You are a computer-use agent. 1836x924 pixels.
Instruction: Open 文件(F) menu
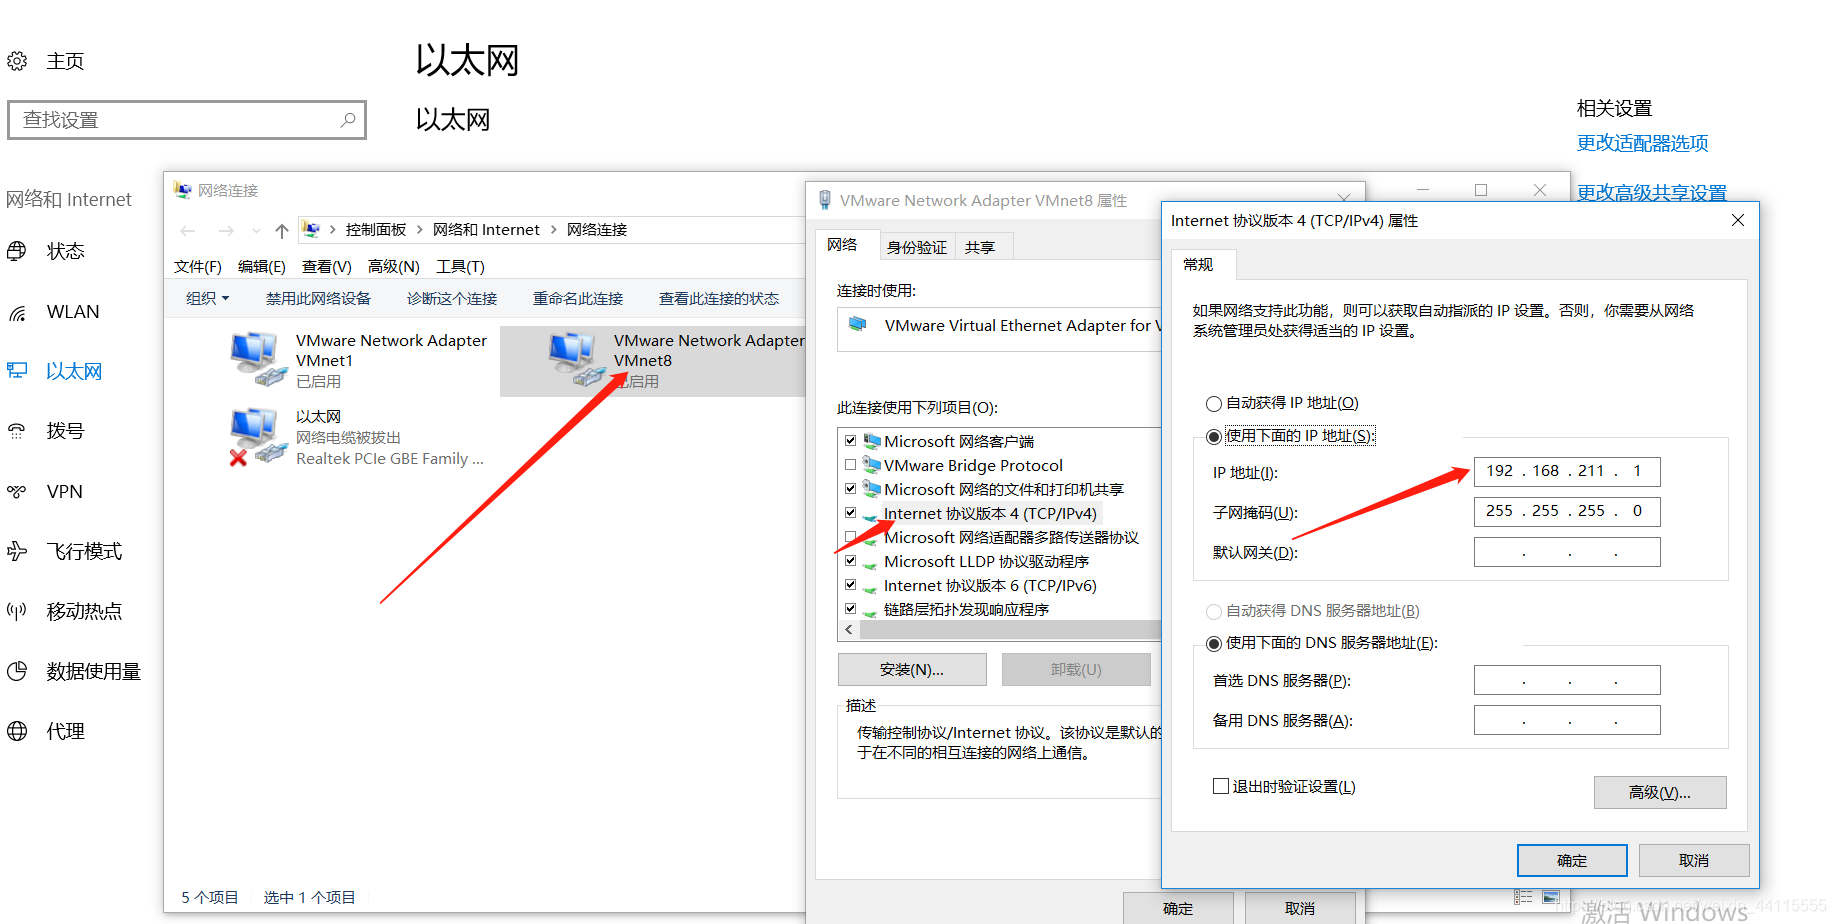point(197,267)
